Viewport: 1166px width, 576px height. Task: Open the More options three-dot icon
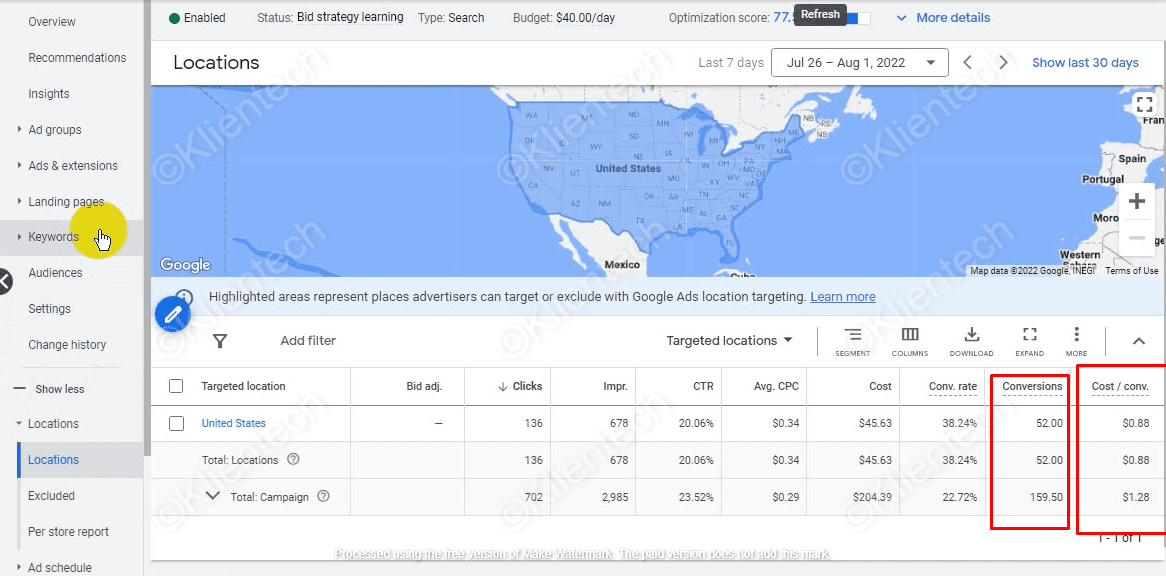(1076, 336)
